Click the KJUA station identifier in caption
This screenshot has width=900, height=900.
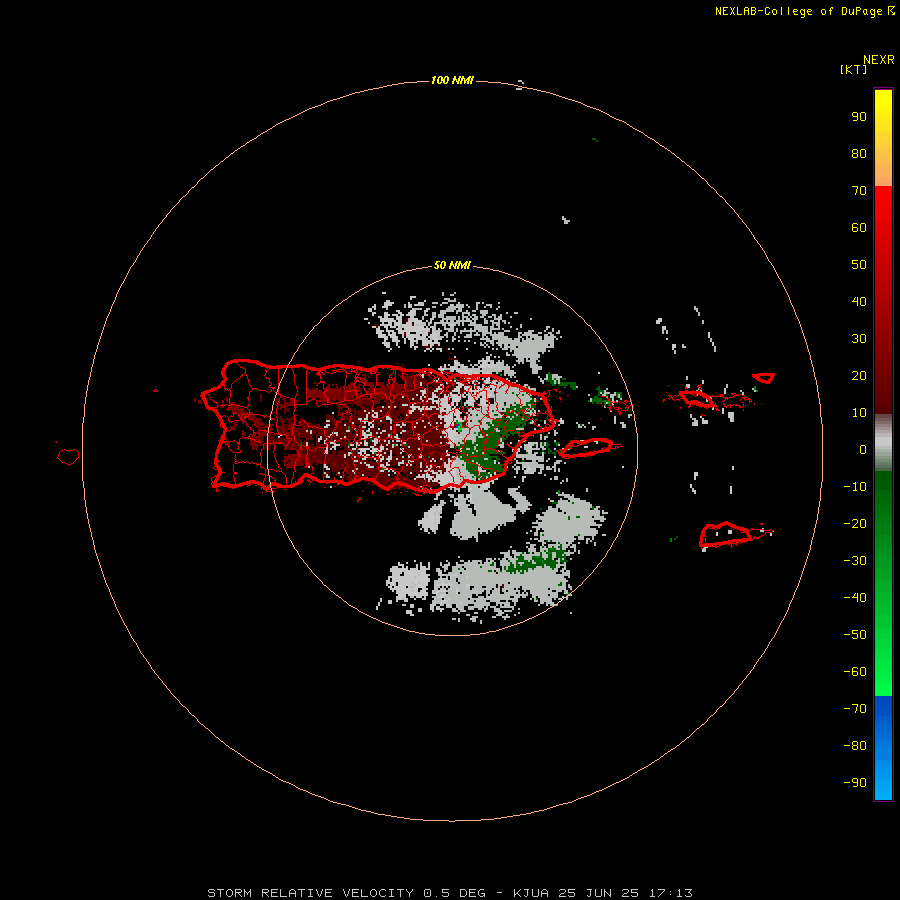click(531, 893)
